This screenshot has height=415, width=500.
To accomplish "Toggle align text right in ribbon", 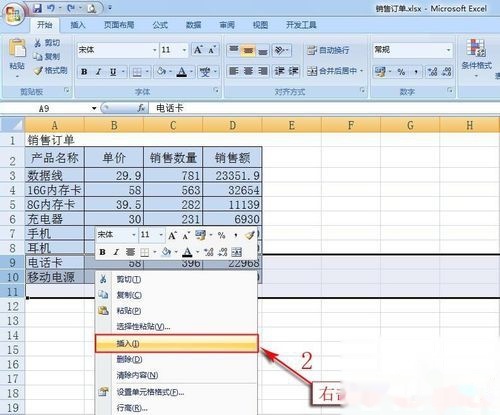I will click(263, 71).
